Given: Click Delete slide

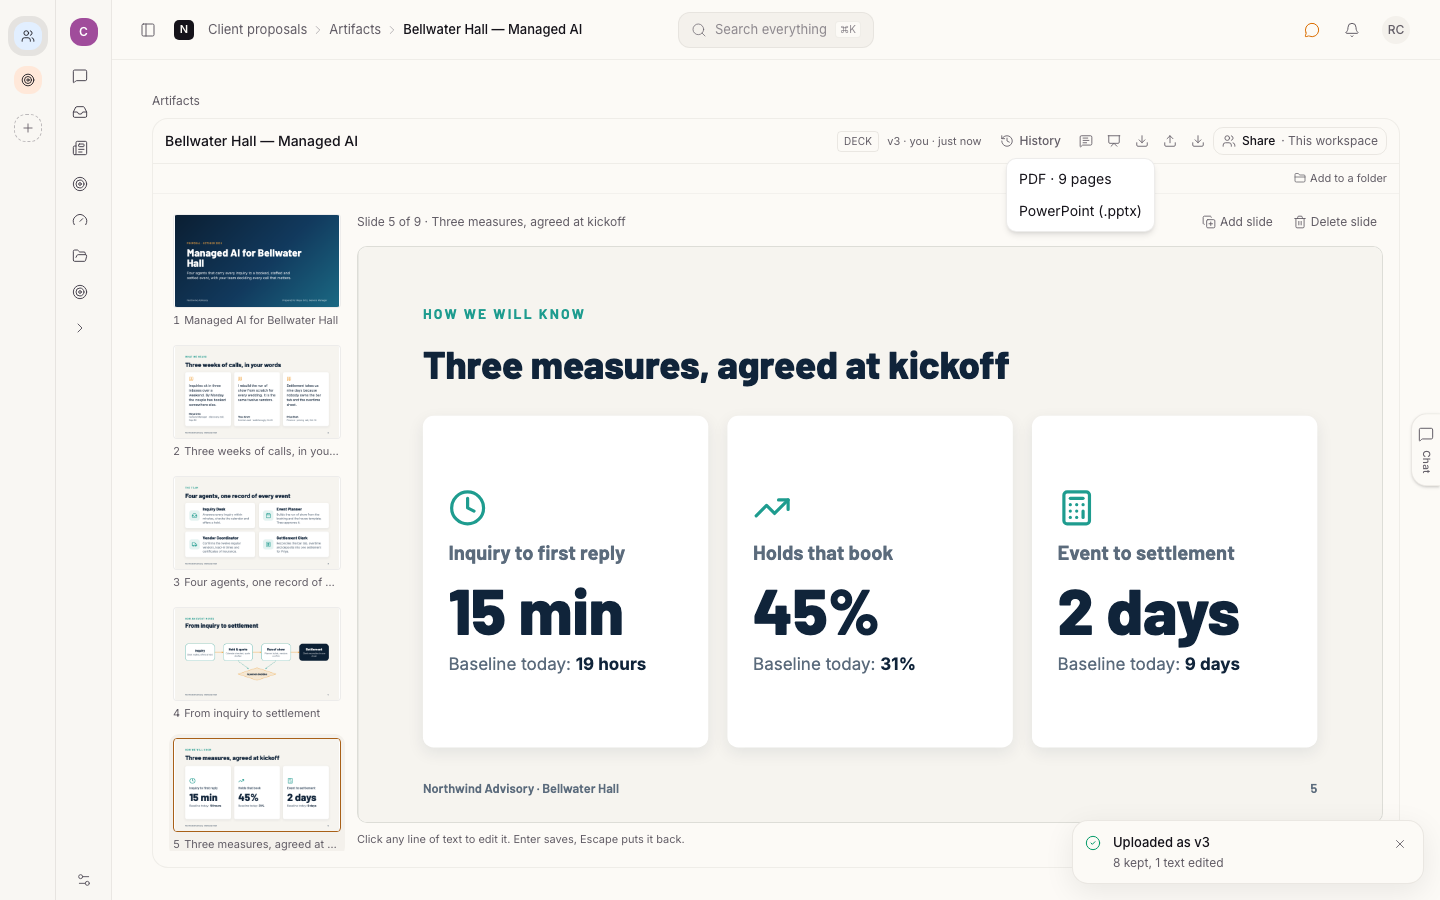Looking at the screenshot, I should coord(1335,222).
